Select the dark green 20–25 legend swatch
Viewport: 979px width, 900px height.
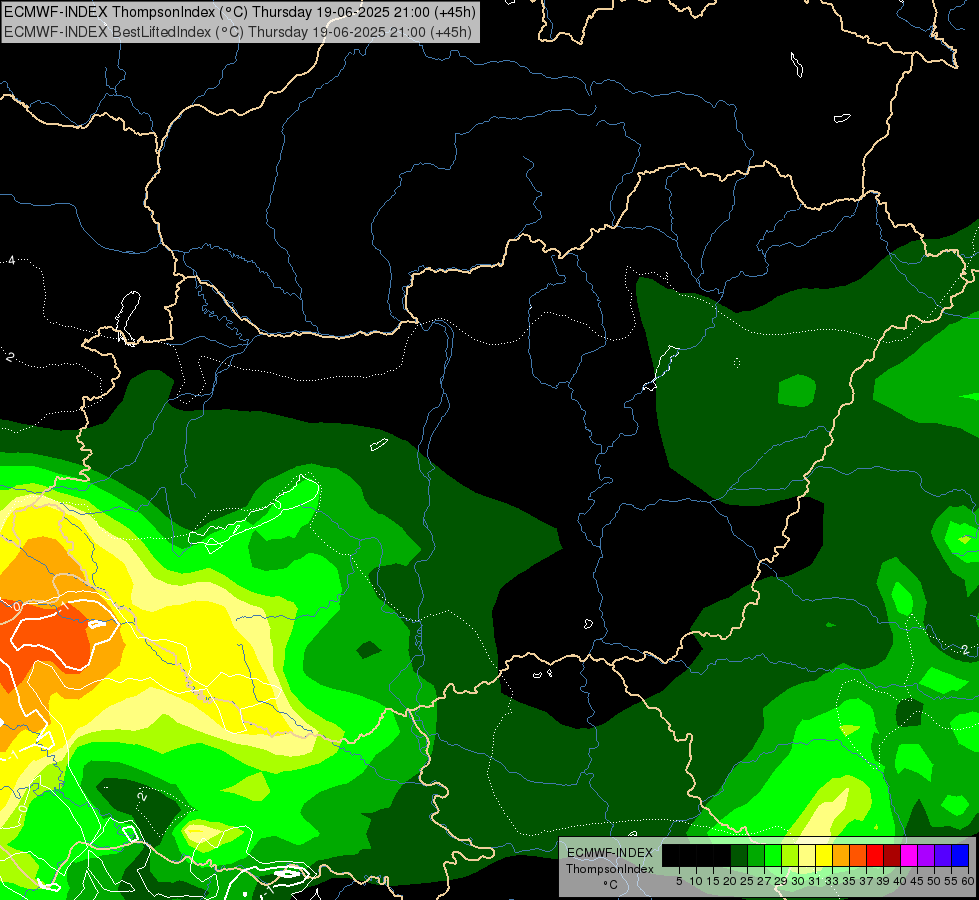(x=739, y=855)
